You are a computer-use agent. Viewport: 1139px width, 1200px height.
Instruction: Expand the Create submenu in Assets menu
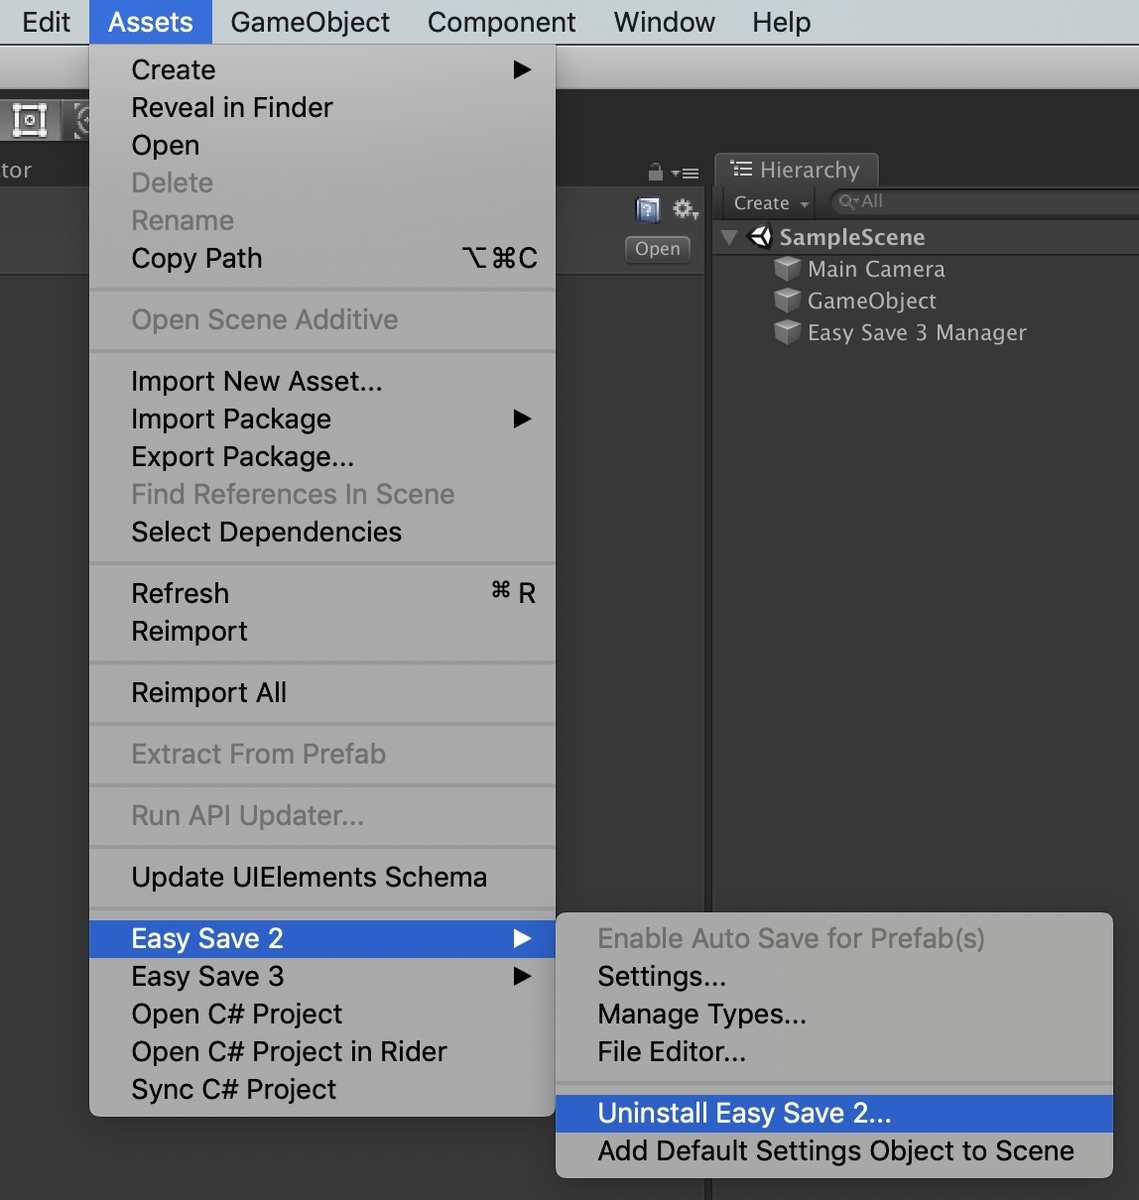pos(322,70)
